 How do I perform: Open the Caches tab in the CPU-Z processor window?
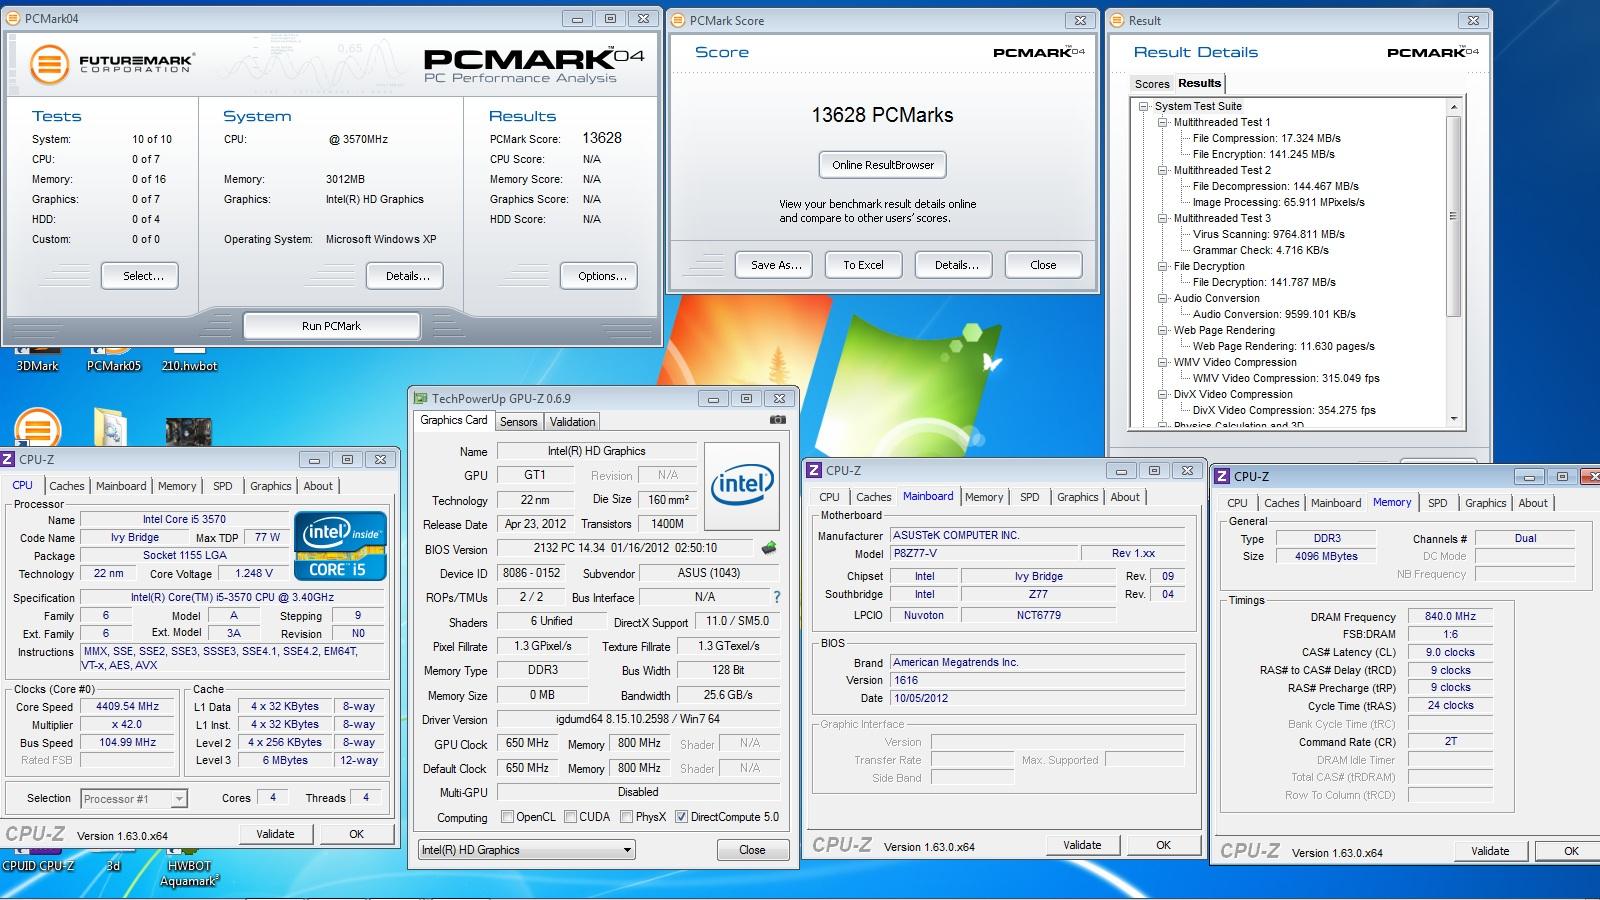67,486
